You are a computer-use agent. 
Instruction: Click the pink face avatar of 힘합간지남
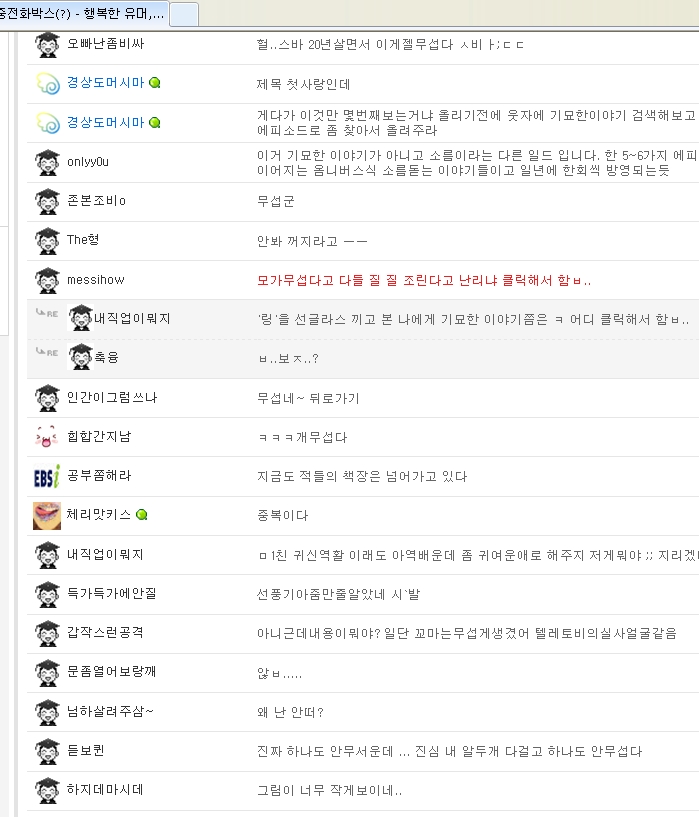pos(47,437)
